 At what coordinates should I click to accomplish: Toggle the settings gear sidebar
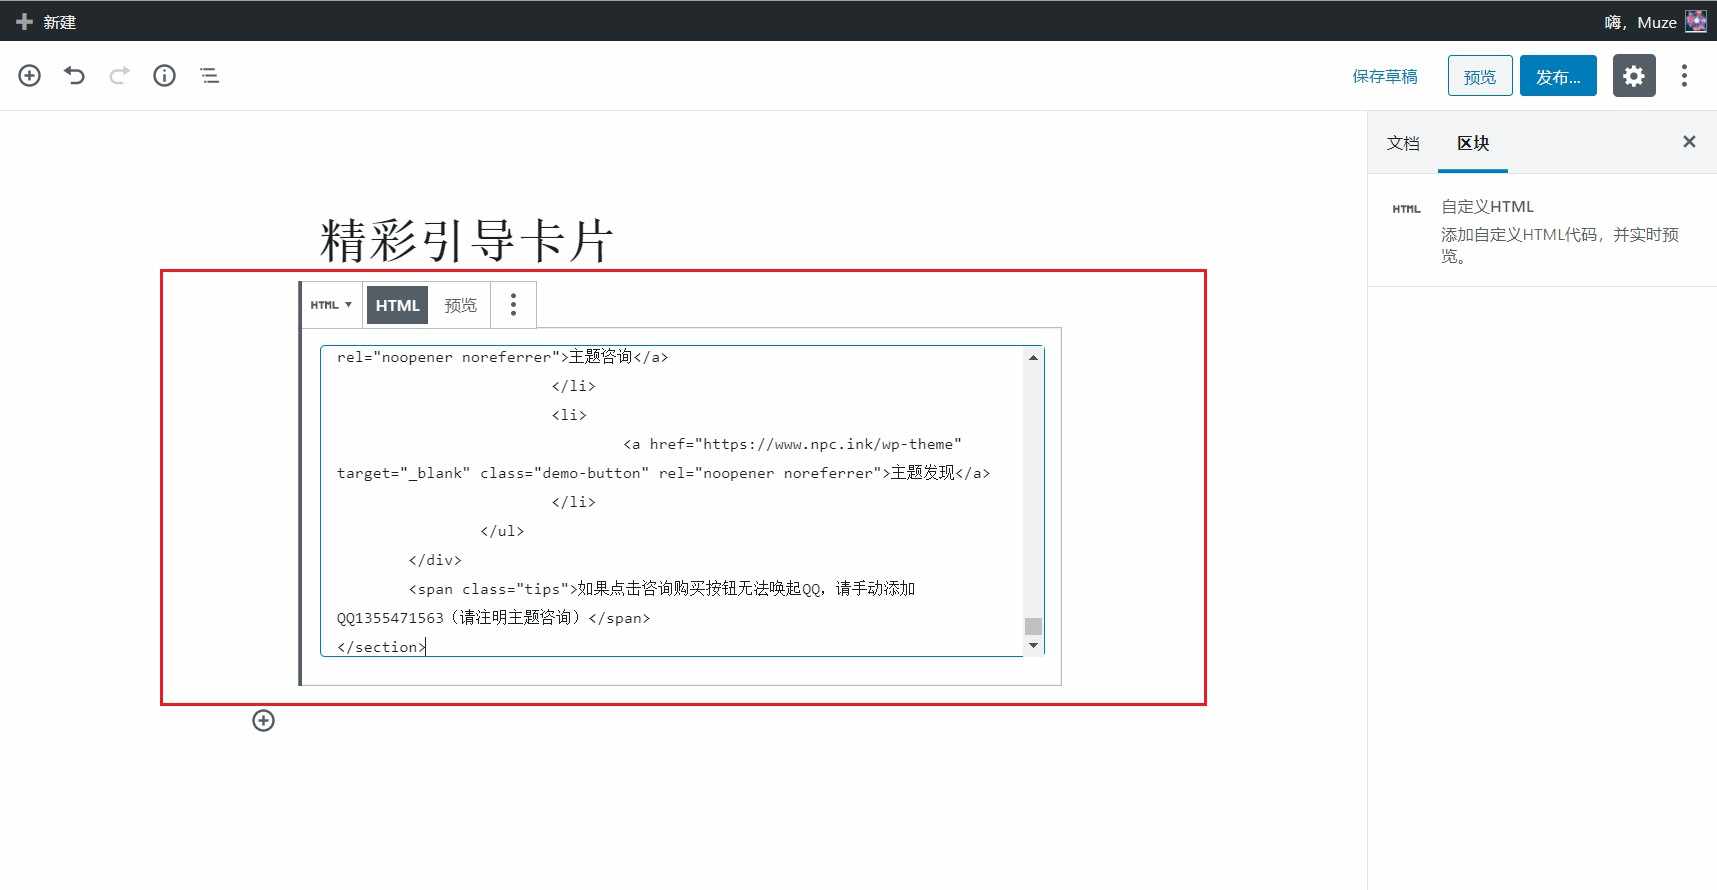[1633, 76]
